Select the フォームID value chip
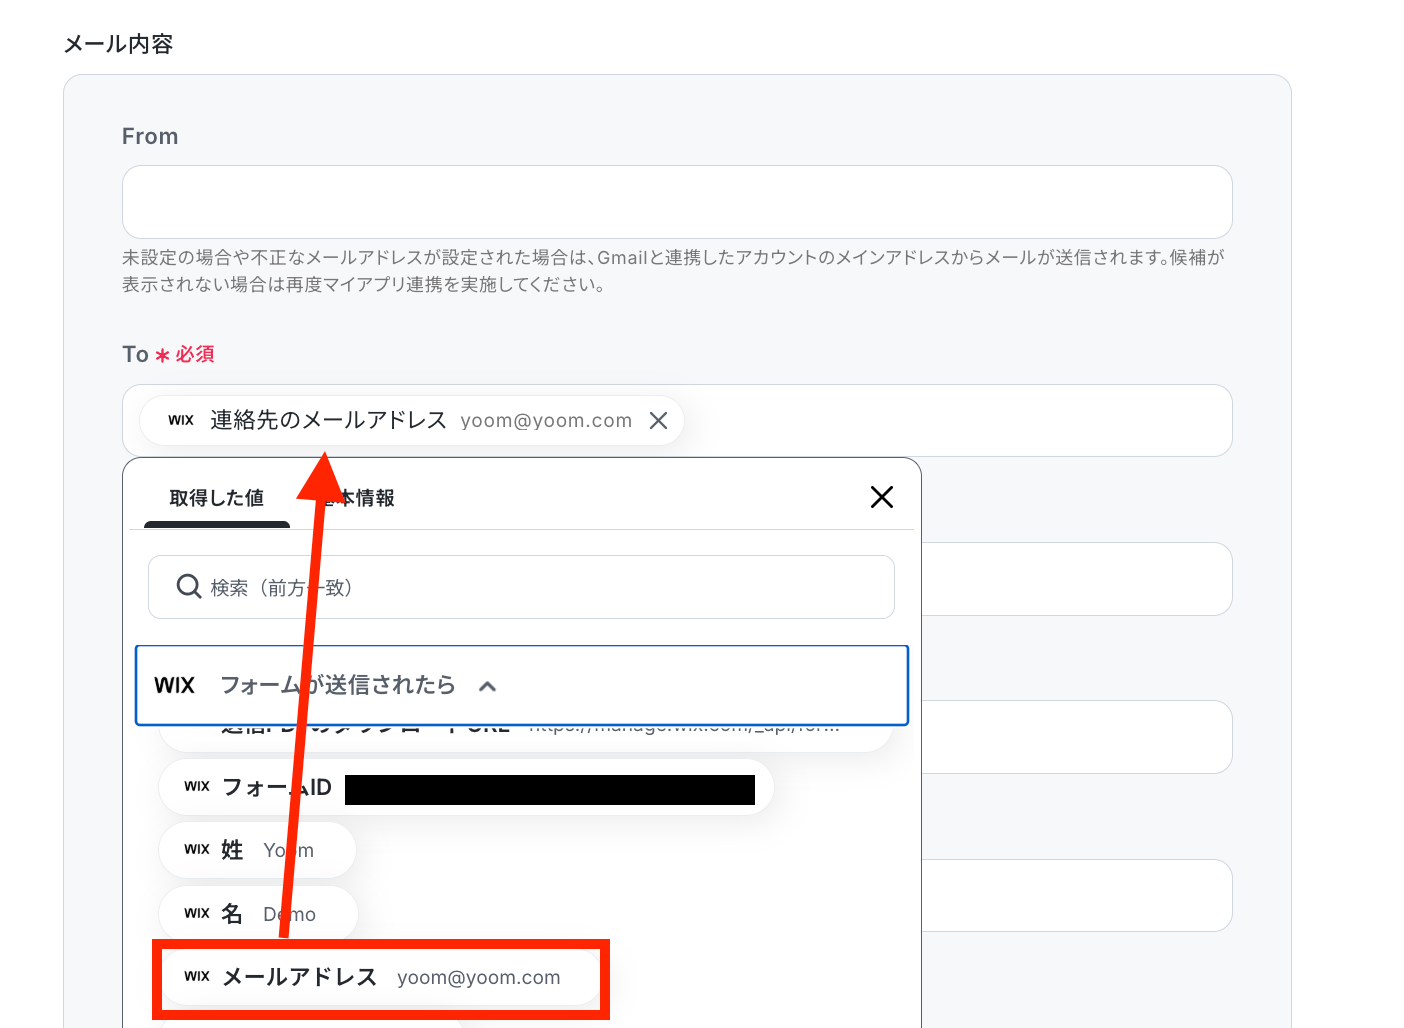Screen dimensions: 1404x1028 (466, 788)
